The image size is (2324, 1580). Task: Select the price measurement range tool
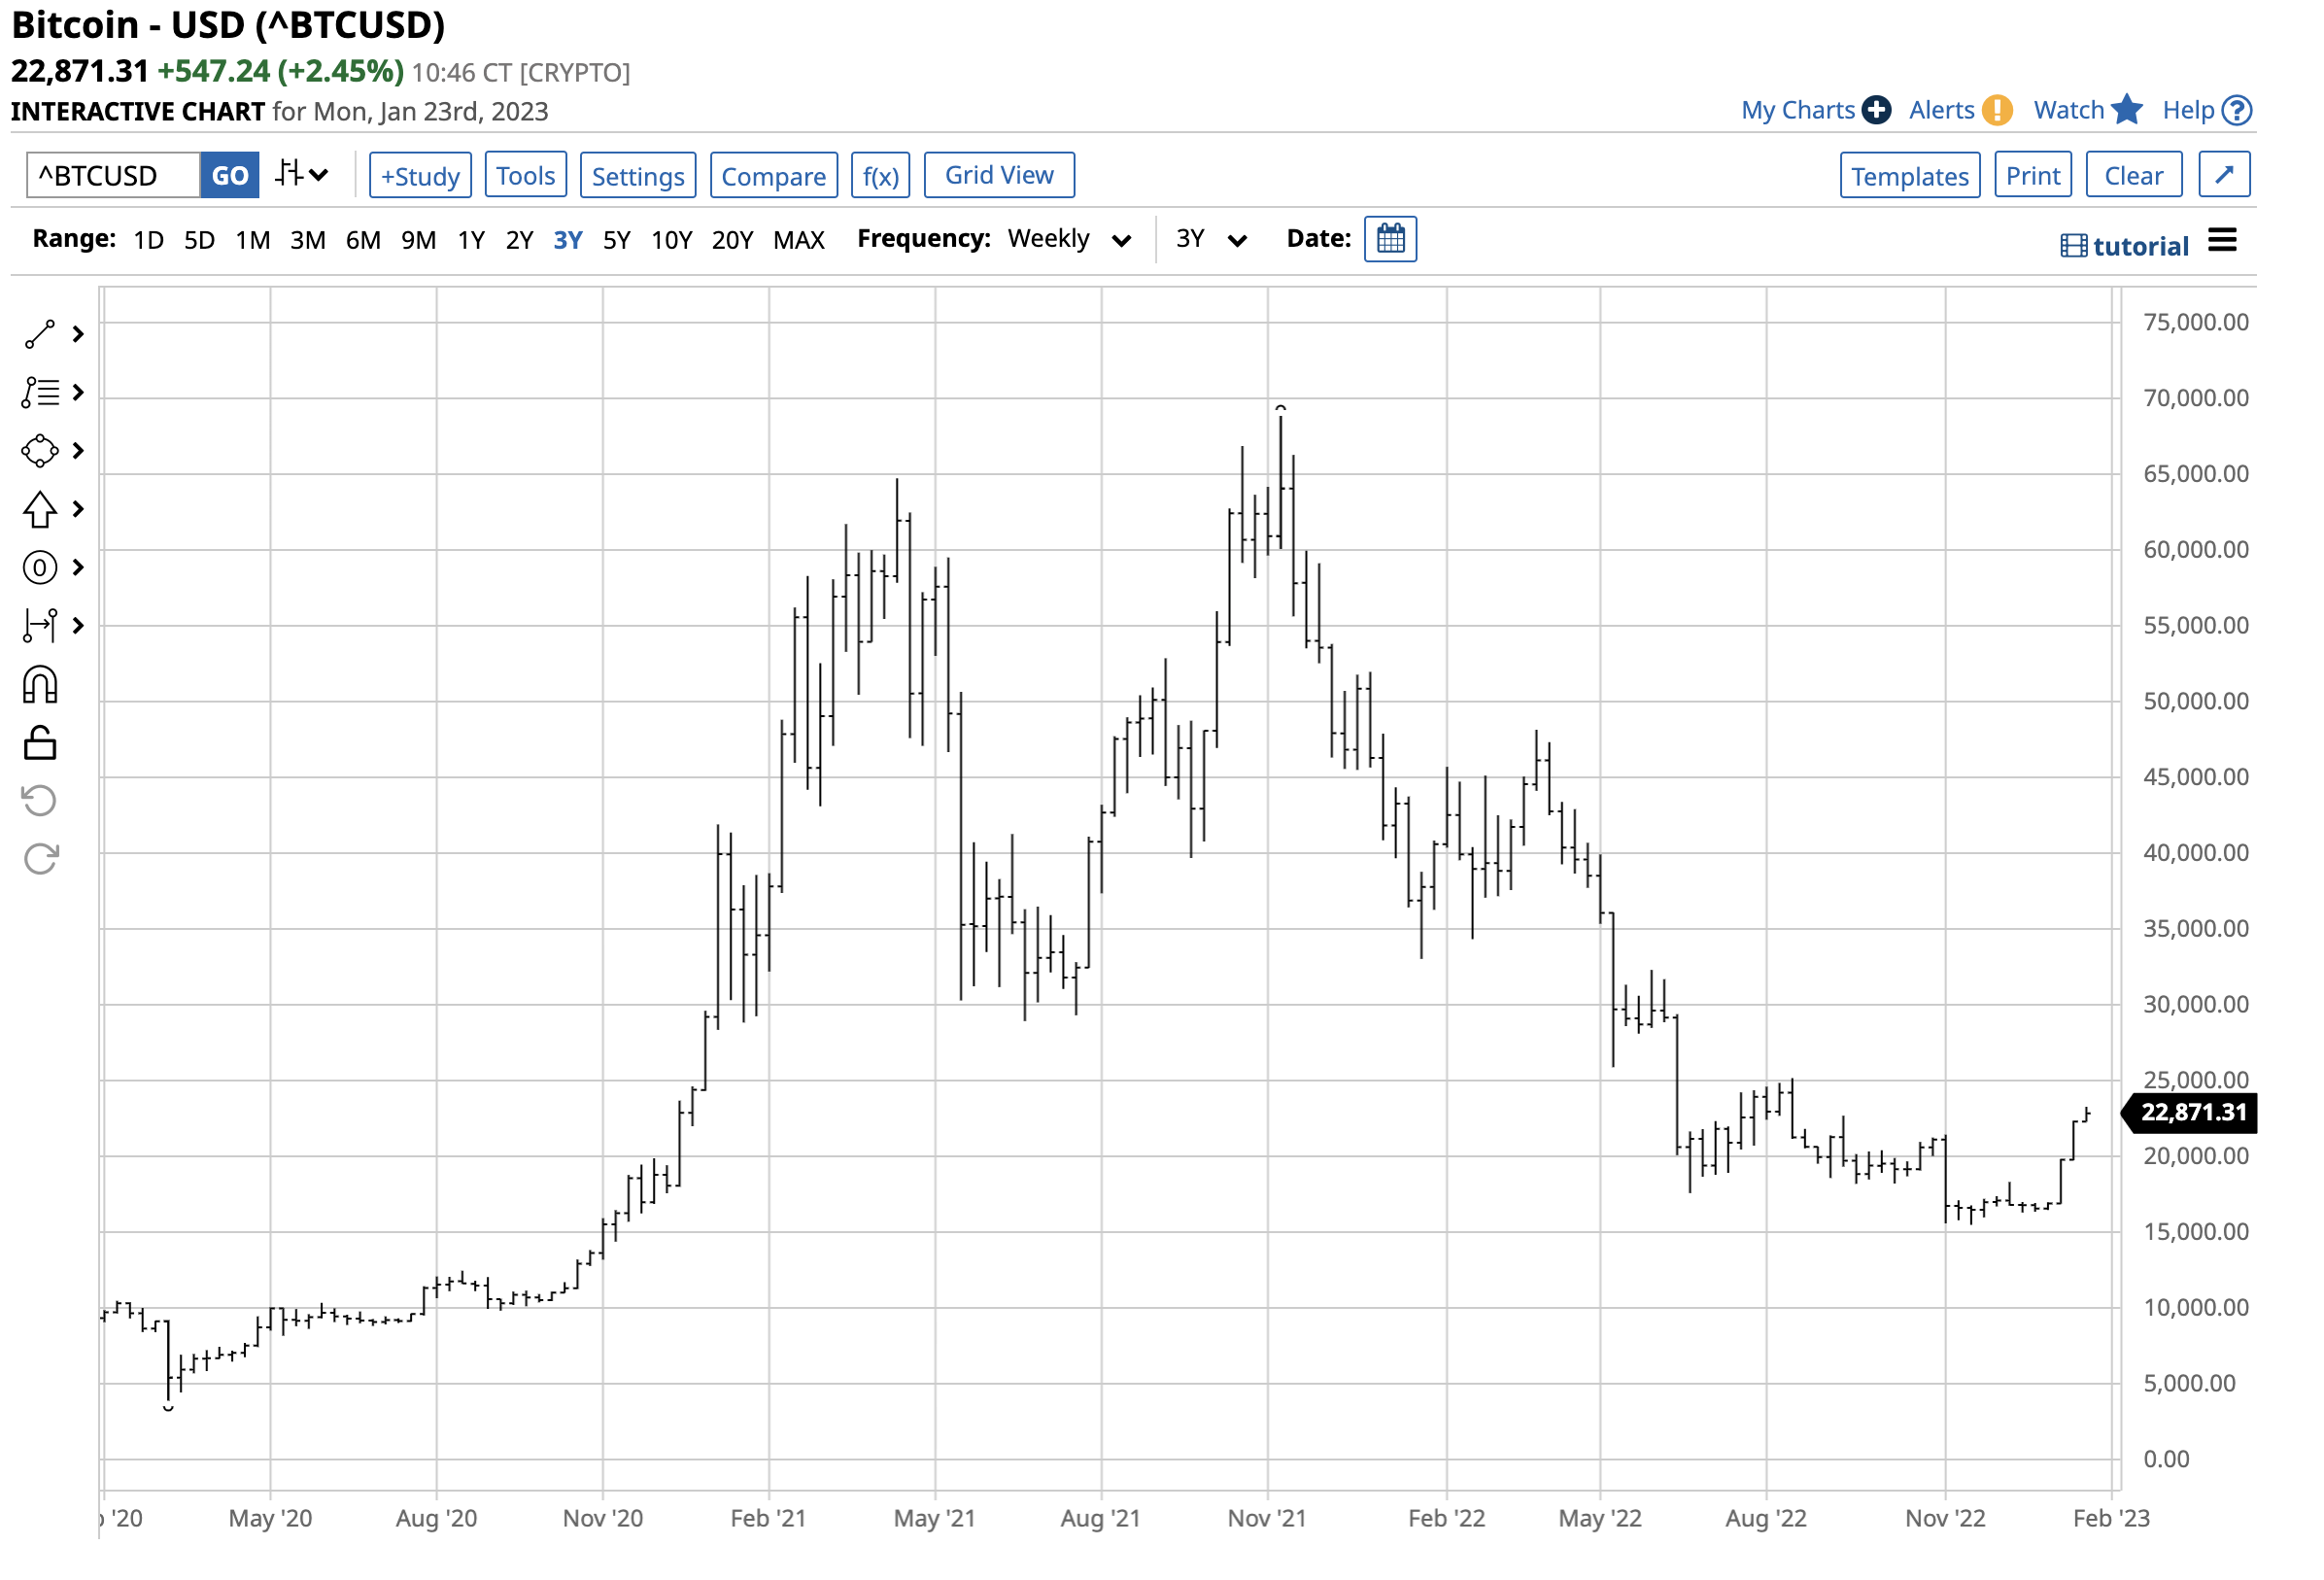tap(40, 626)
